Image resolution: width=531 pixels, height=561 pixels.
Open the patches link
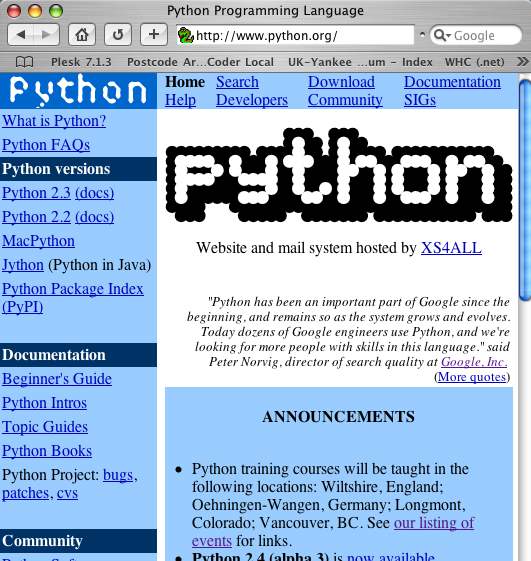[25, 493]
